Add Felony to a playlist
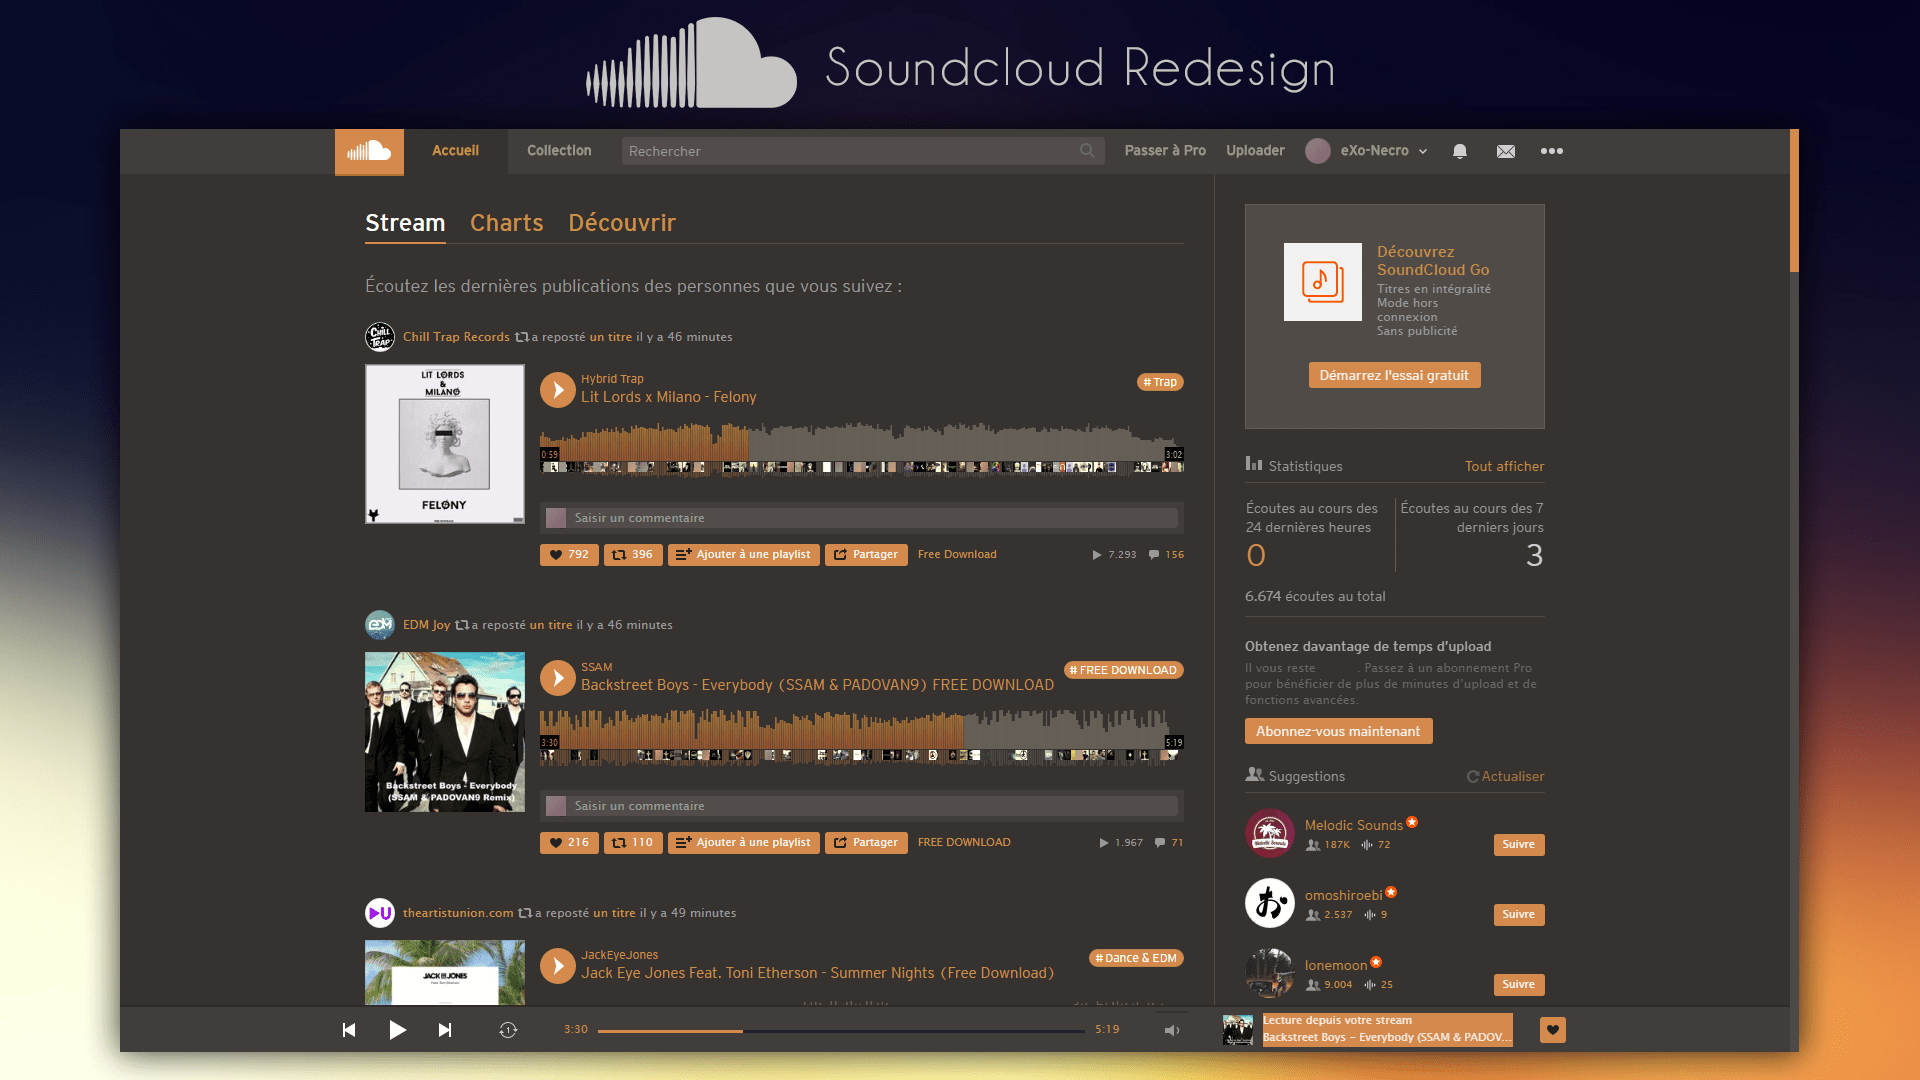 (x=744, y=555)
